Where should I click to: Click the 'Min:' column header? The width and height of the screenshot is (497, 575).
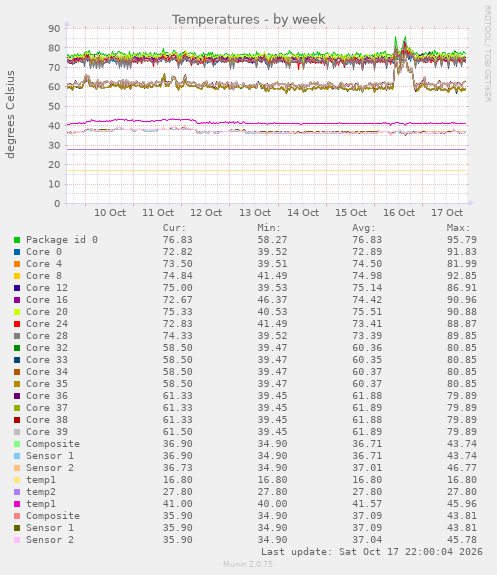click(269, 228)
